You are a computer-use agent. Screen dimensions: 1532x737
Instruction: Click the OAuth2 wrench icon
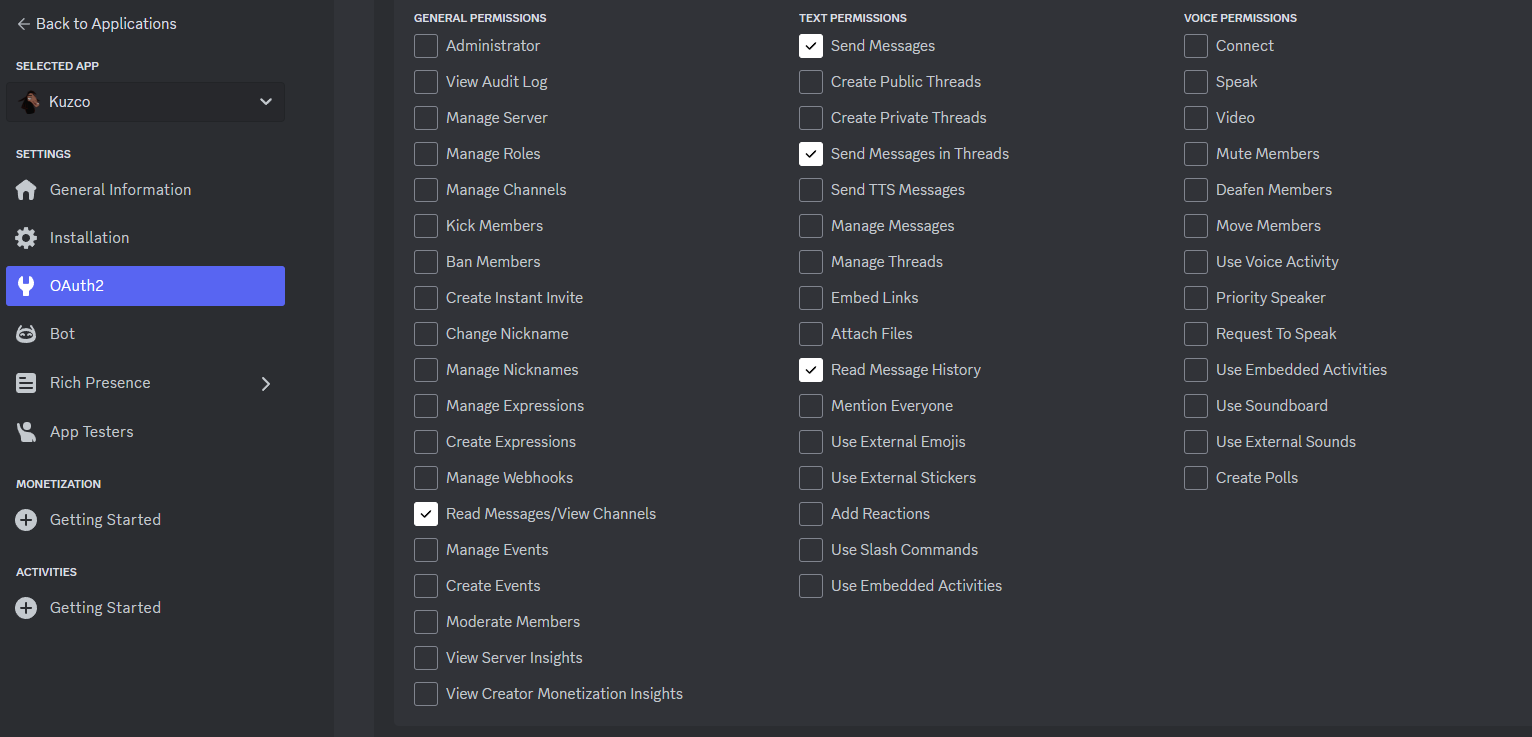27,286
